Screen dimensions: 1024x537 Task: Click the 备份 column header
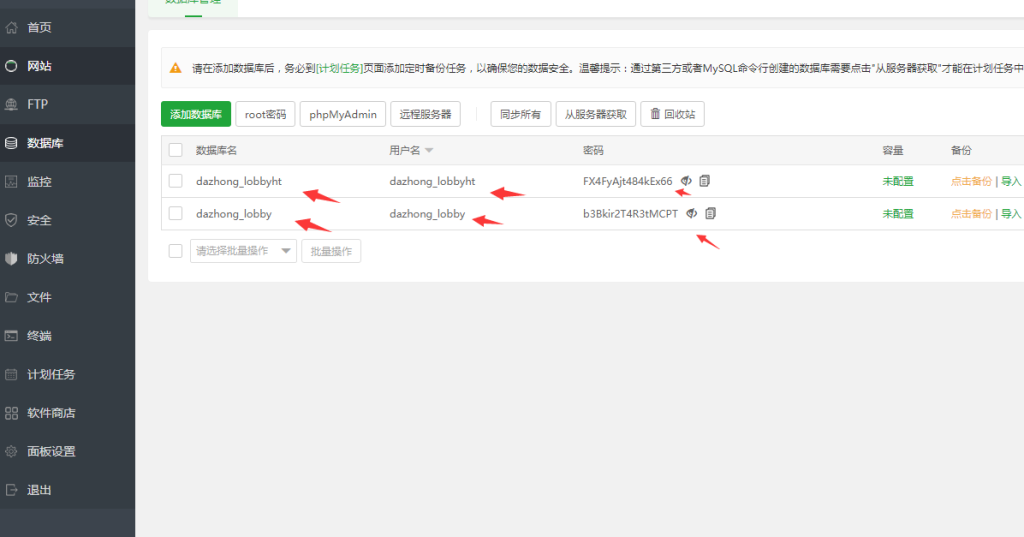click(961, 150)
